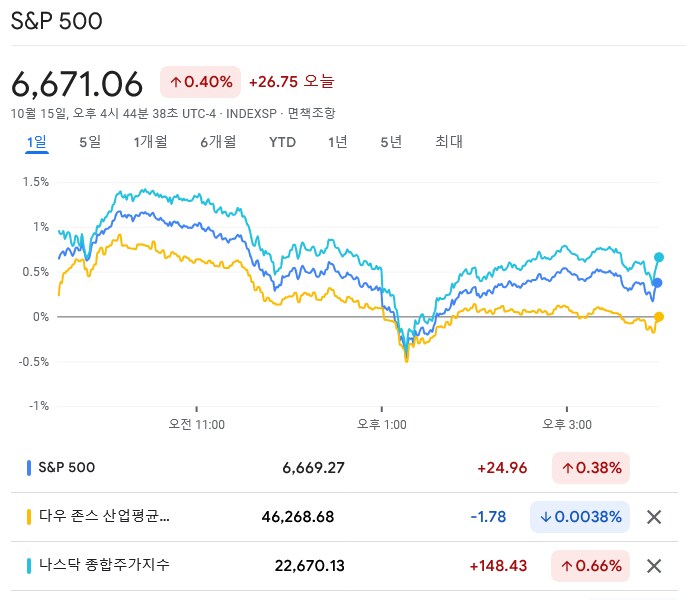
Task: Click the teal 나스닥 color marker
Action: point(28,566)
